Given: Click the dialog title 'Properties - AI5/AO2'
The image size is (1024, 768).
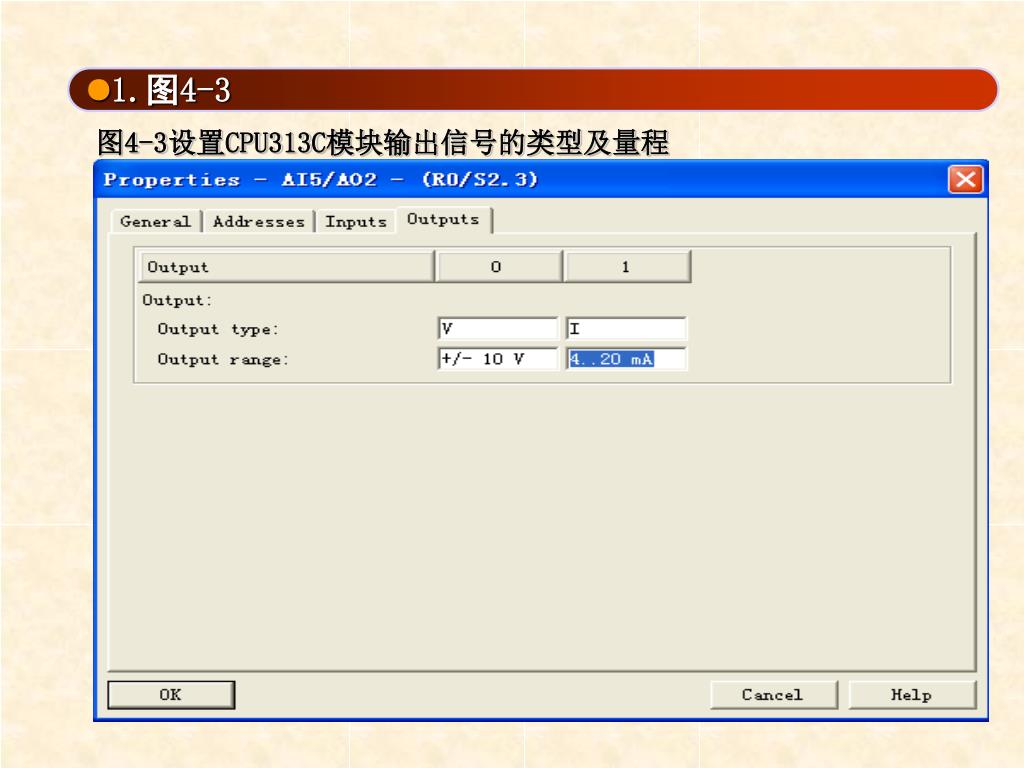Looking at the screenshot, I should (240, 180).
